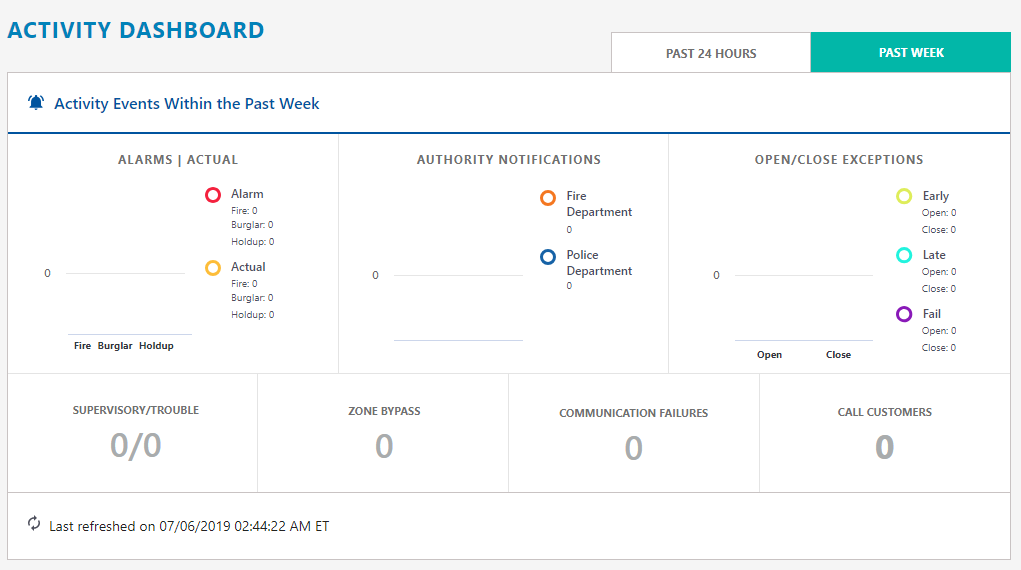Click the alarm bell icon in header
This screenshot has width=1021, height=570.
pyautogui.click(x=36, y=103)
